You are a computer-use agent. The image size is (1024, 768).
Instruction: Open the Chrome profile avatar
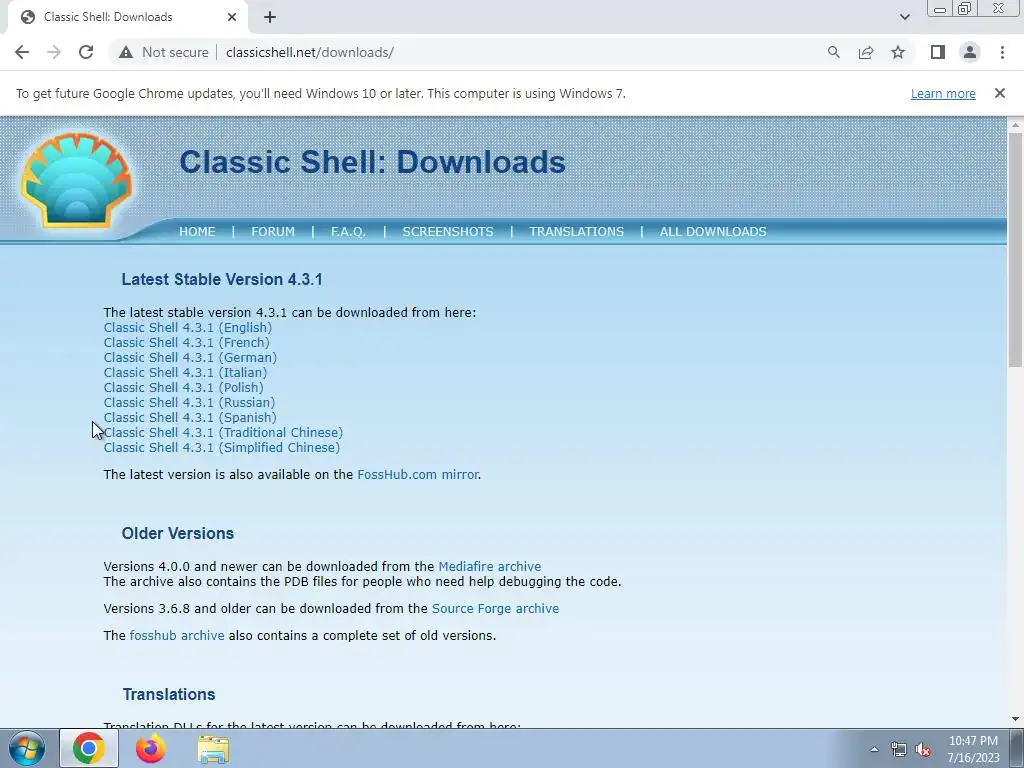[x=970, y=52]
